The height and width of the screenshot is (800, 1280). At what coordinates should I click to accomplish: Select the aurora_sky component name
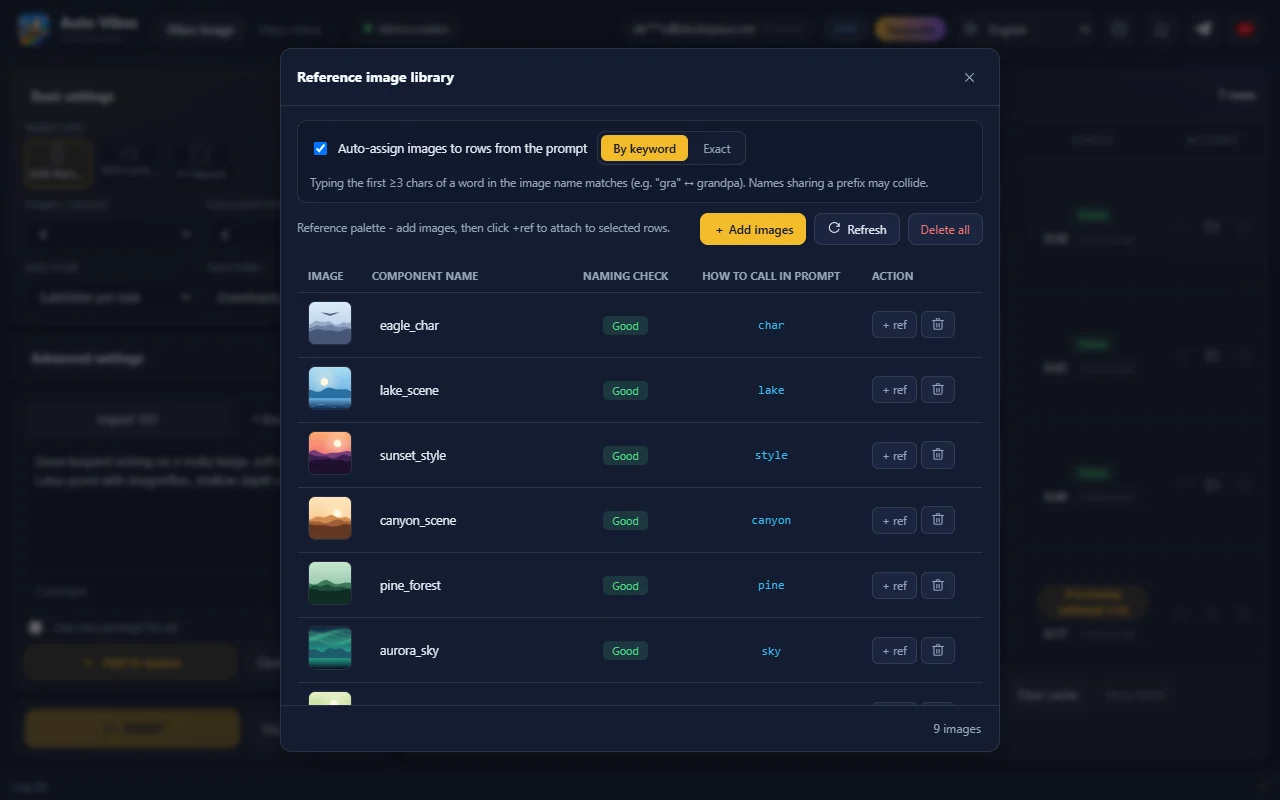(409, 650)
